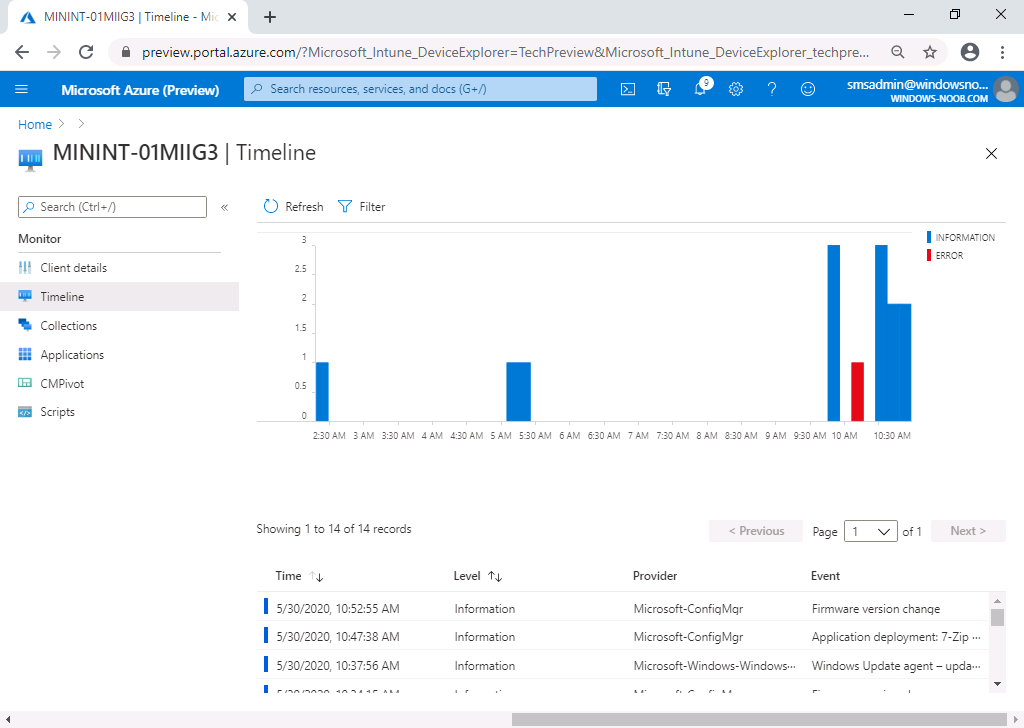The width and height of the screenshot is (1024, 728).
Task: Click the browser address bar URL
Action: pos(505,52)
